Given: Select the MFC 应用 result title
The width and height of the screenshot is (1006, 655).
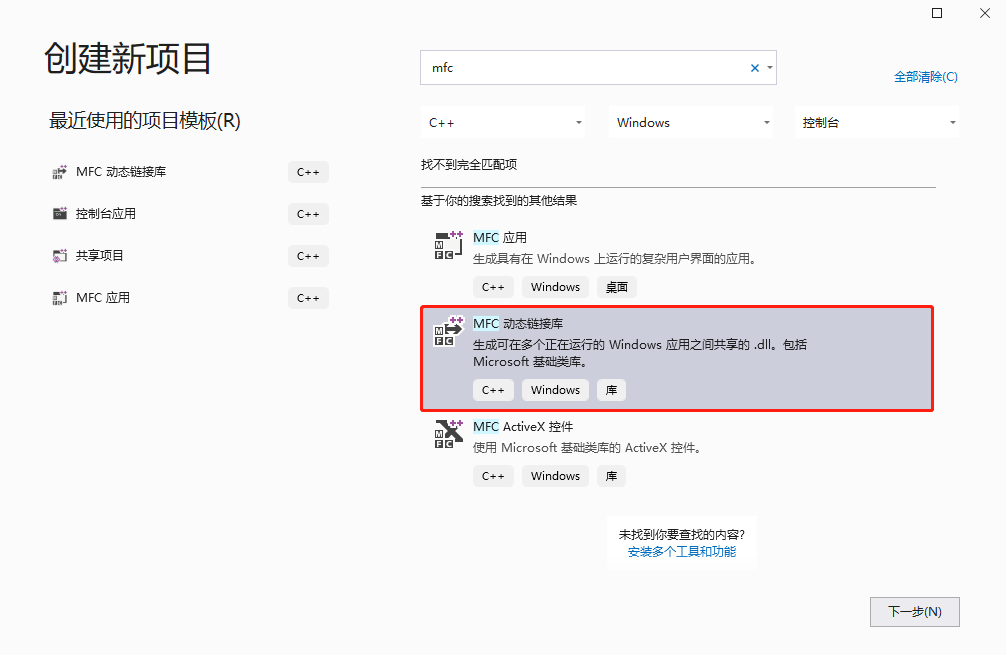Looking at the screenshot, I should pos(500,238).
